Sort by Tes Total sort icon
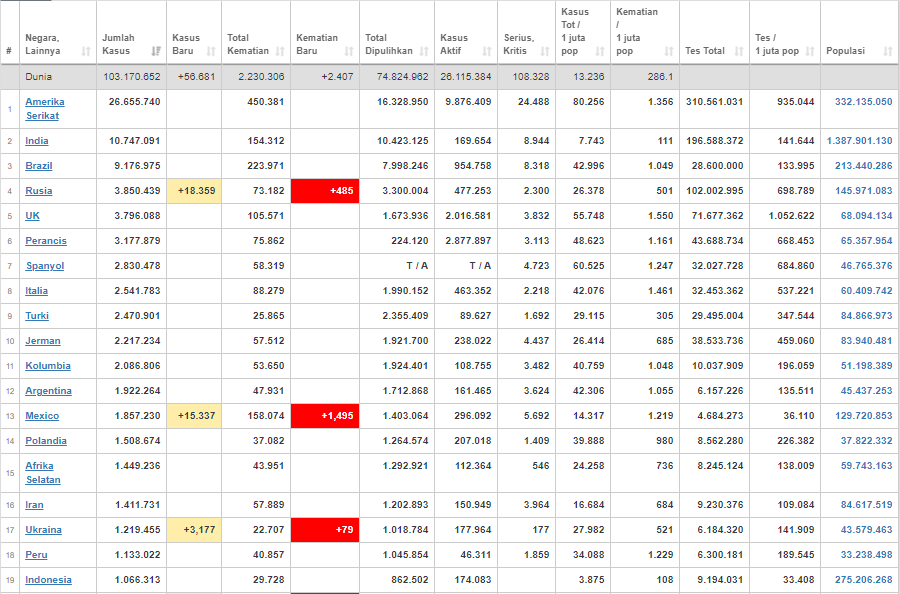900x594 pixels. point(739,51)
